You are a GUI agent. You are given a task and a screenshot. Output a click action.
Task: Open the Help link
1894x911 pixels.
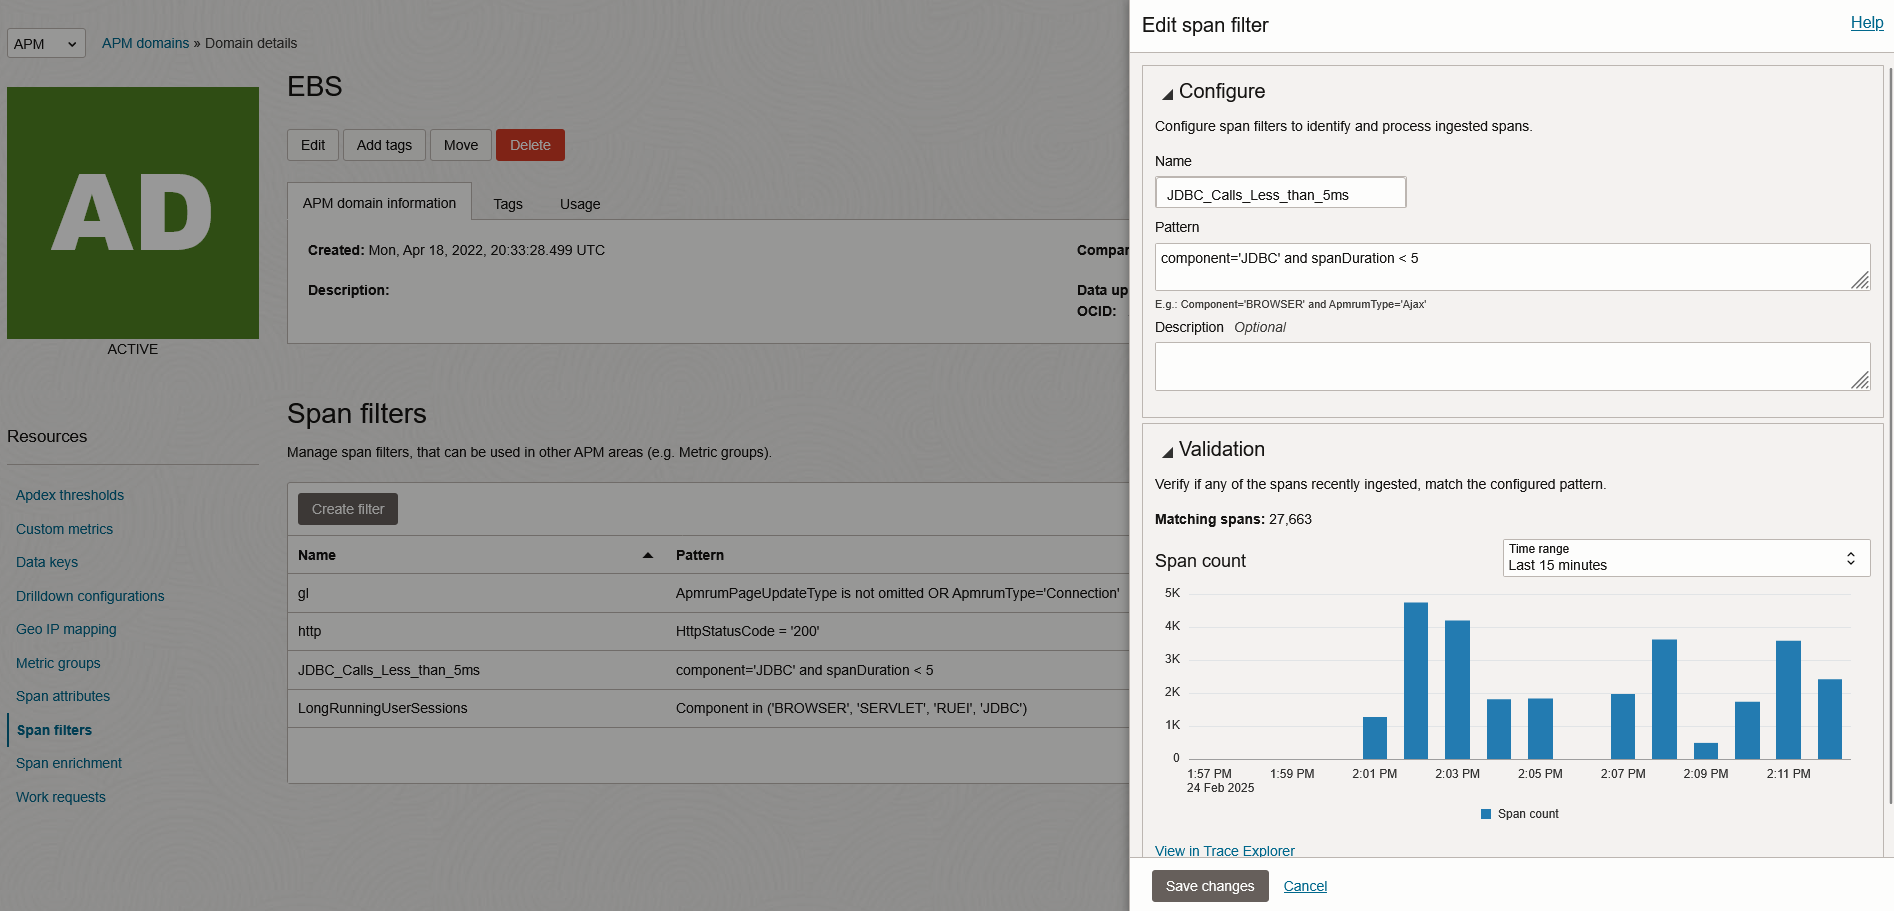coord(1866,22)
